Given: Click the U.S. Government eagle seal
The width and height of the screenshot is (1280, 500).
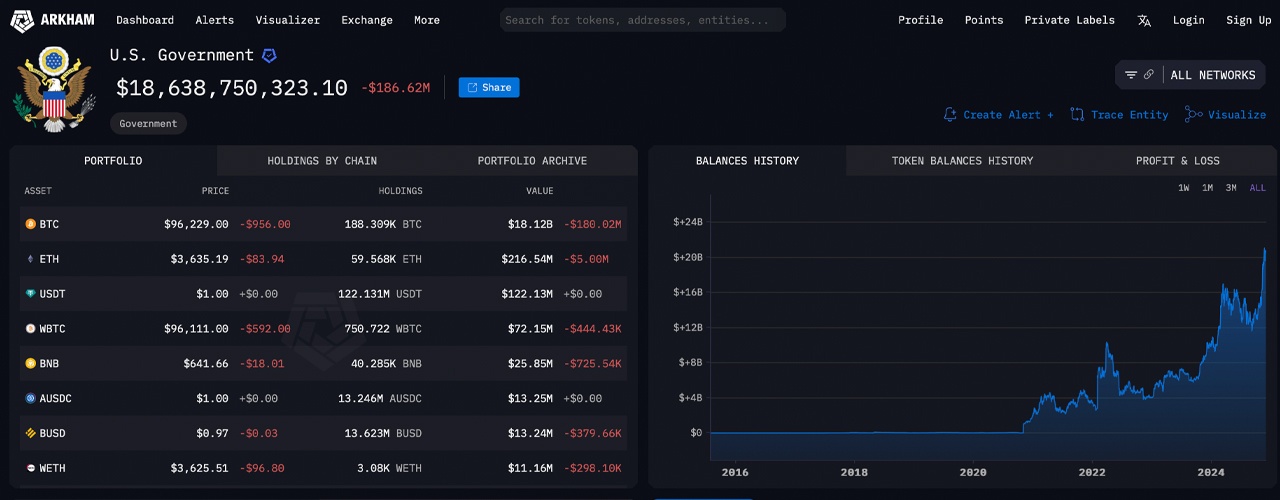Looking at the screenshot, I should [53, 92].
